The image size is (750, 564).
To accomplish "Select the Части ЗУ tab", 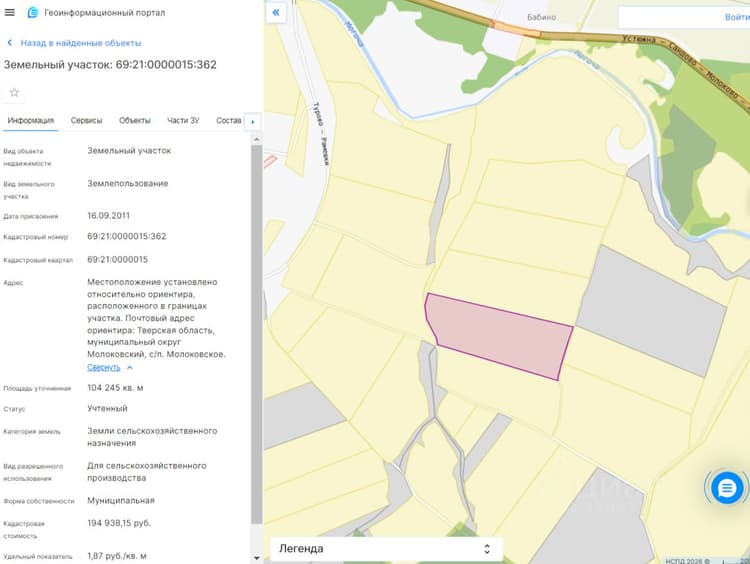I will 183,121.
